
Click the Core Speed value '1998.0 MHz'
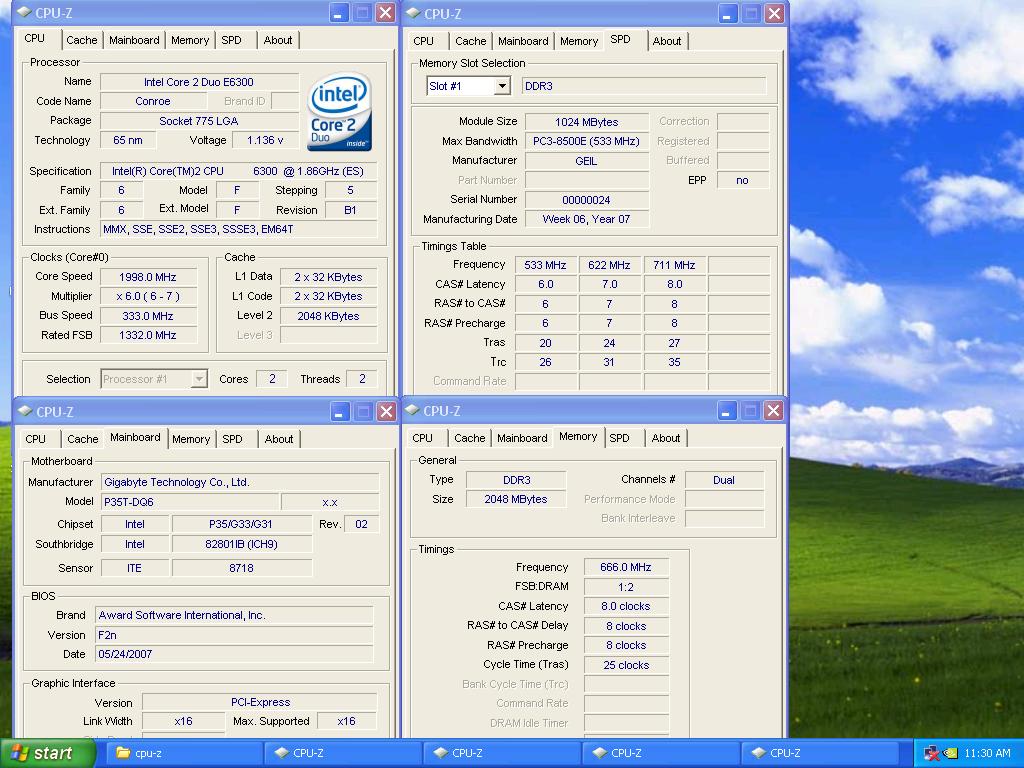pos(148,277)
